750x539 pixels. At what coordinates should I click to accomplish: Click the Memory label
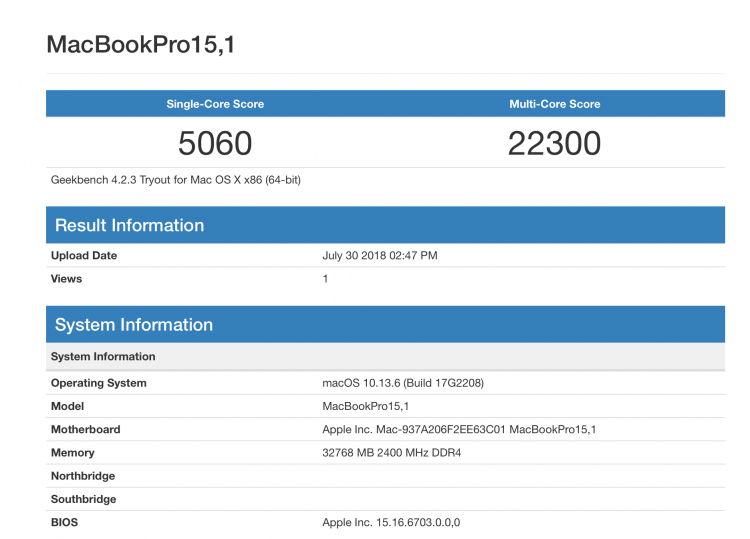click(x=73, y=452)
